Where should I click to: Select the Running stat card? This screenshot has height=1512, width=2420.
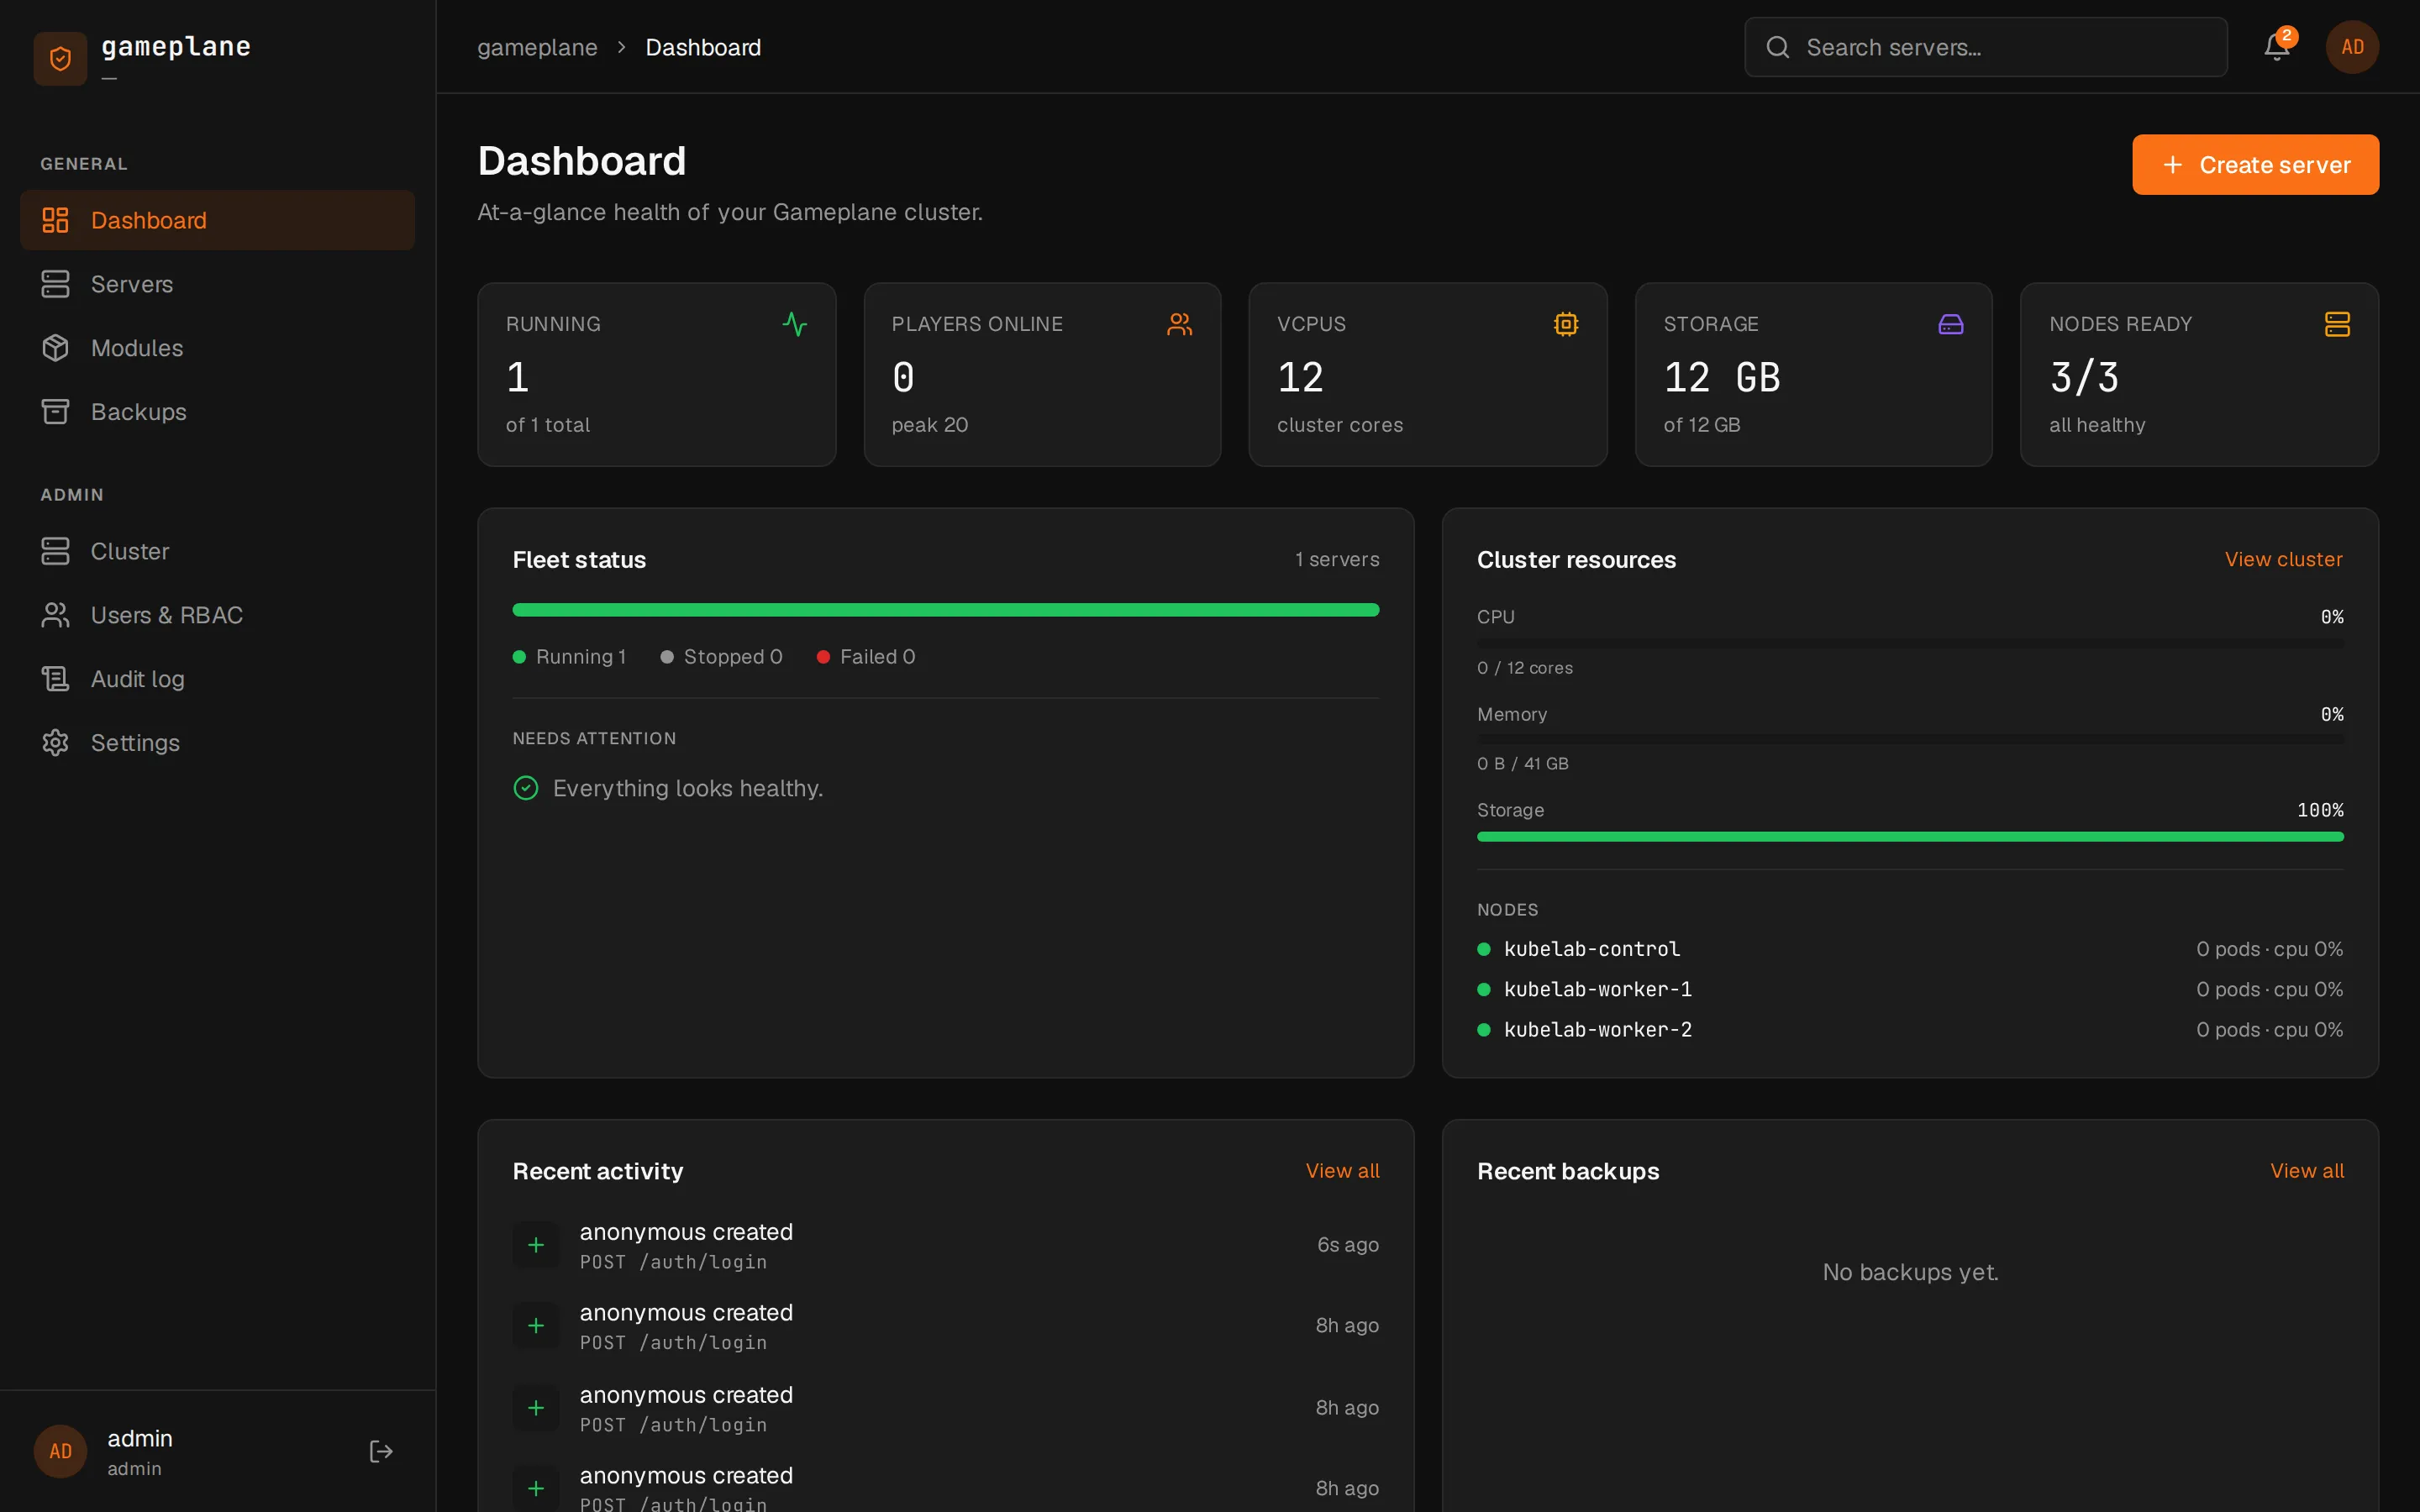(656, 374)
